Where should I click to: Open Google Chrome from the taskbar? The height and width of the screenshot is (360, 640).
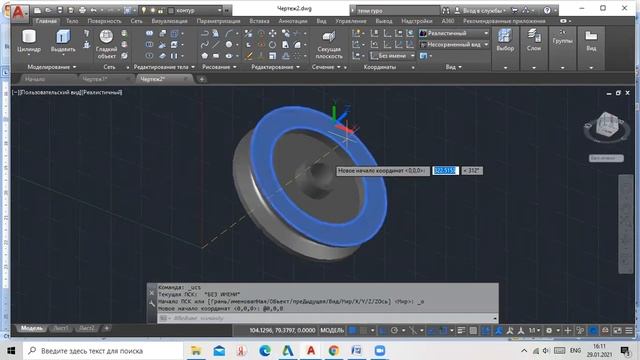click(x=333, y=351)
